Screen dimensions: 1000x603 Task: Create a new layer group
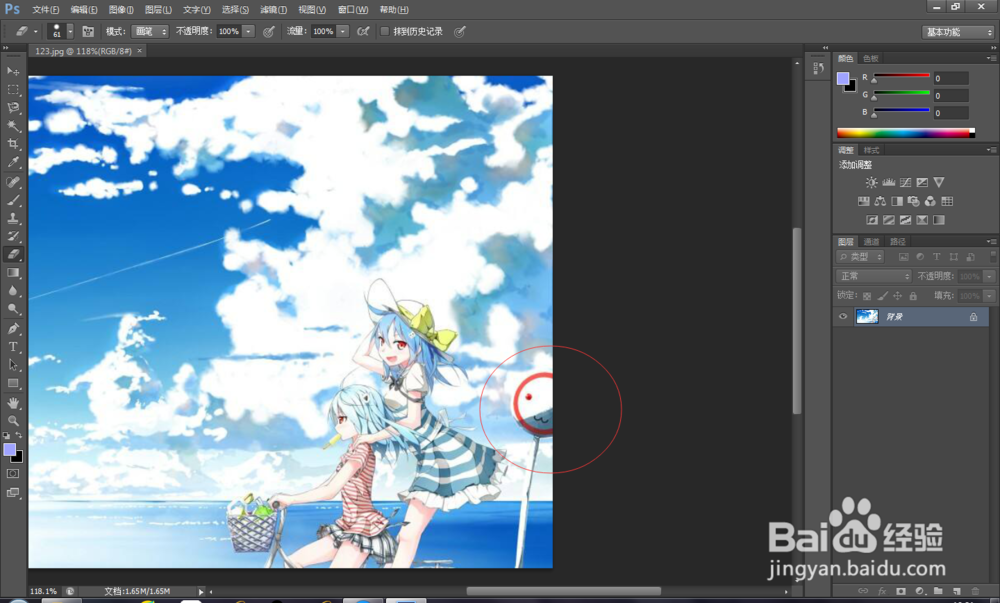[x=938, y=592]
